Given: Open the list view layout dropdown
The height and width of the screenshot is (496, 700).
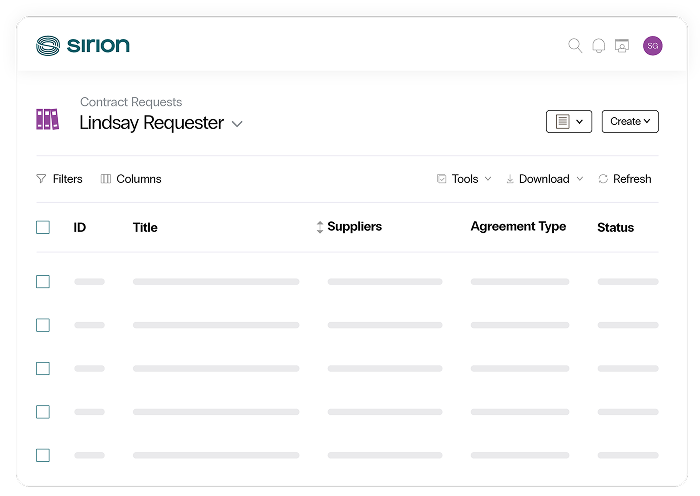Looking at the screenshot, I should [569, 121].
